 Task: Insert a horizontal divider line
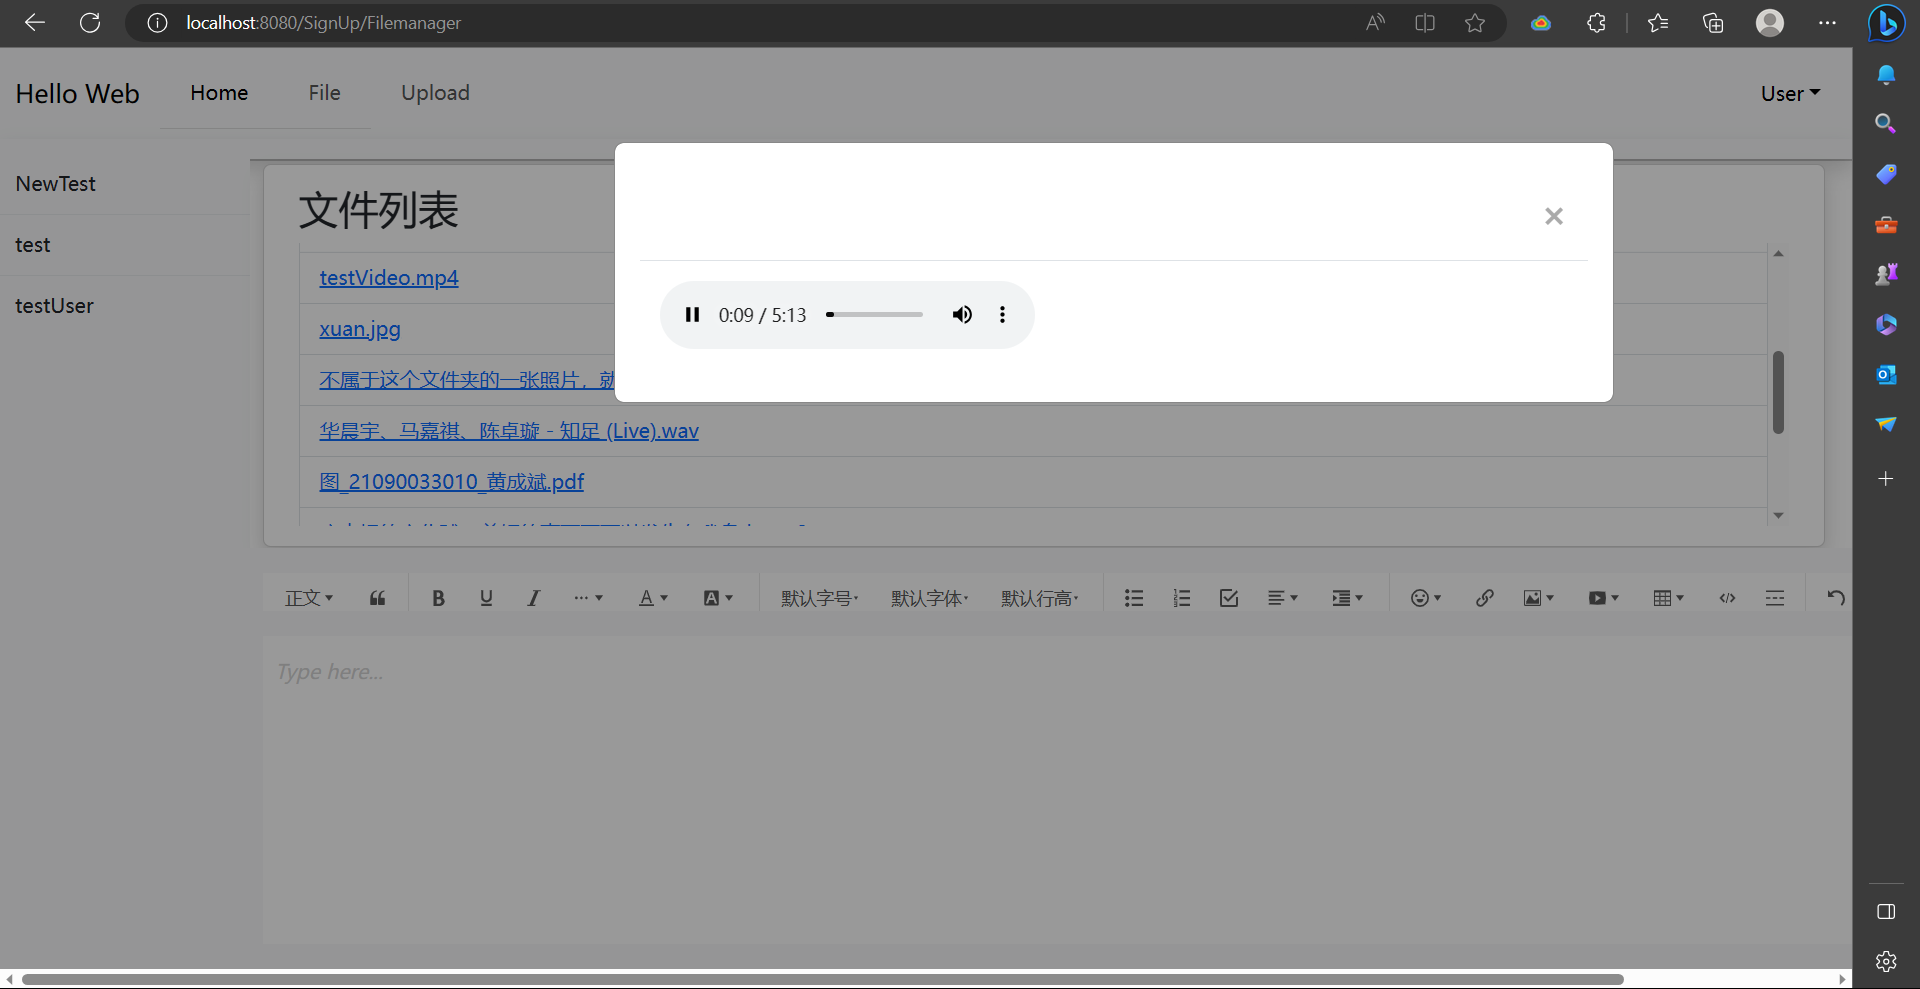(1775, 598)
